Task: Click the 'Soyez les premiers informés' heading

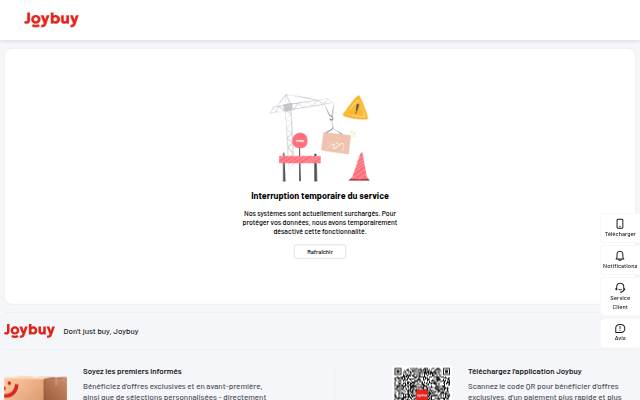Action: point(132,371)
